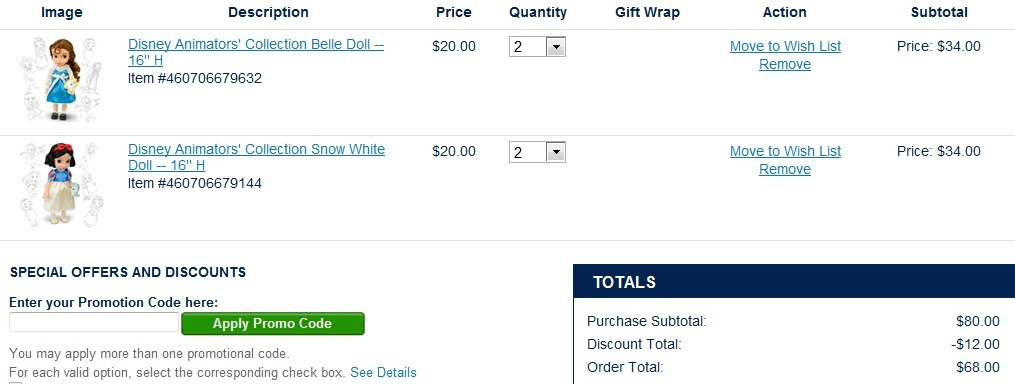Image resolution: width=1015 pixels, height=384 pixels.
Task: Open the Snow White doll product image
Action: [x=61, y=185]
